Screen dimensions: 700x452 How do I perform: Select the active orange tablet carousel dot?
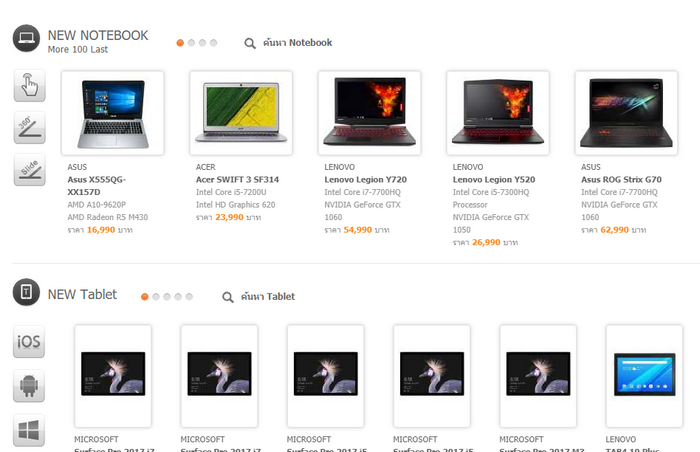click(x=145, y=297)
